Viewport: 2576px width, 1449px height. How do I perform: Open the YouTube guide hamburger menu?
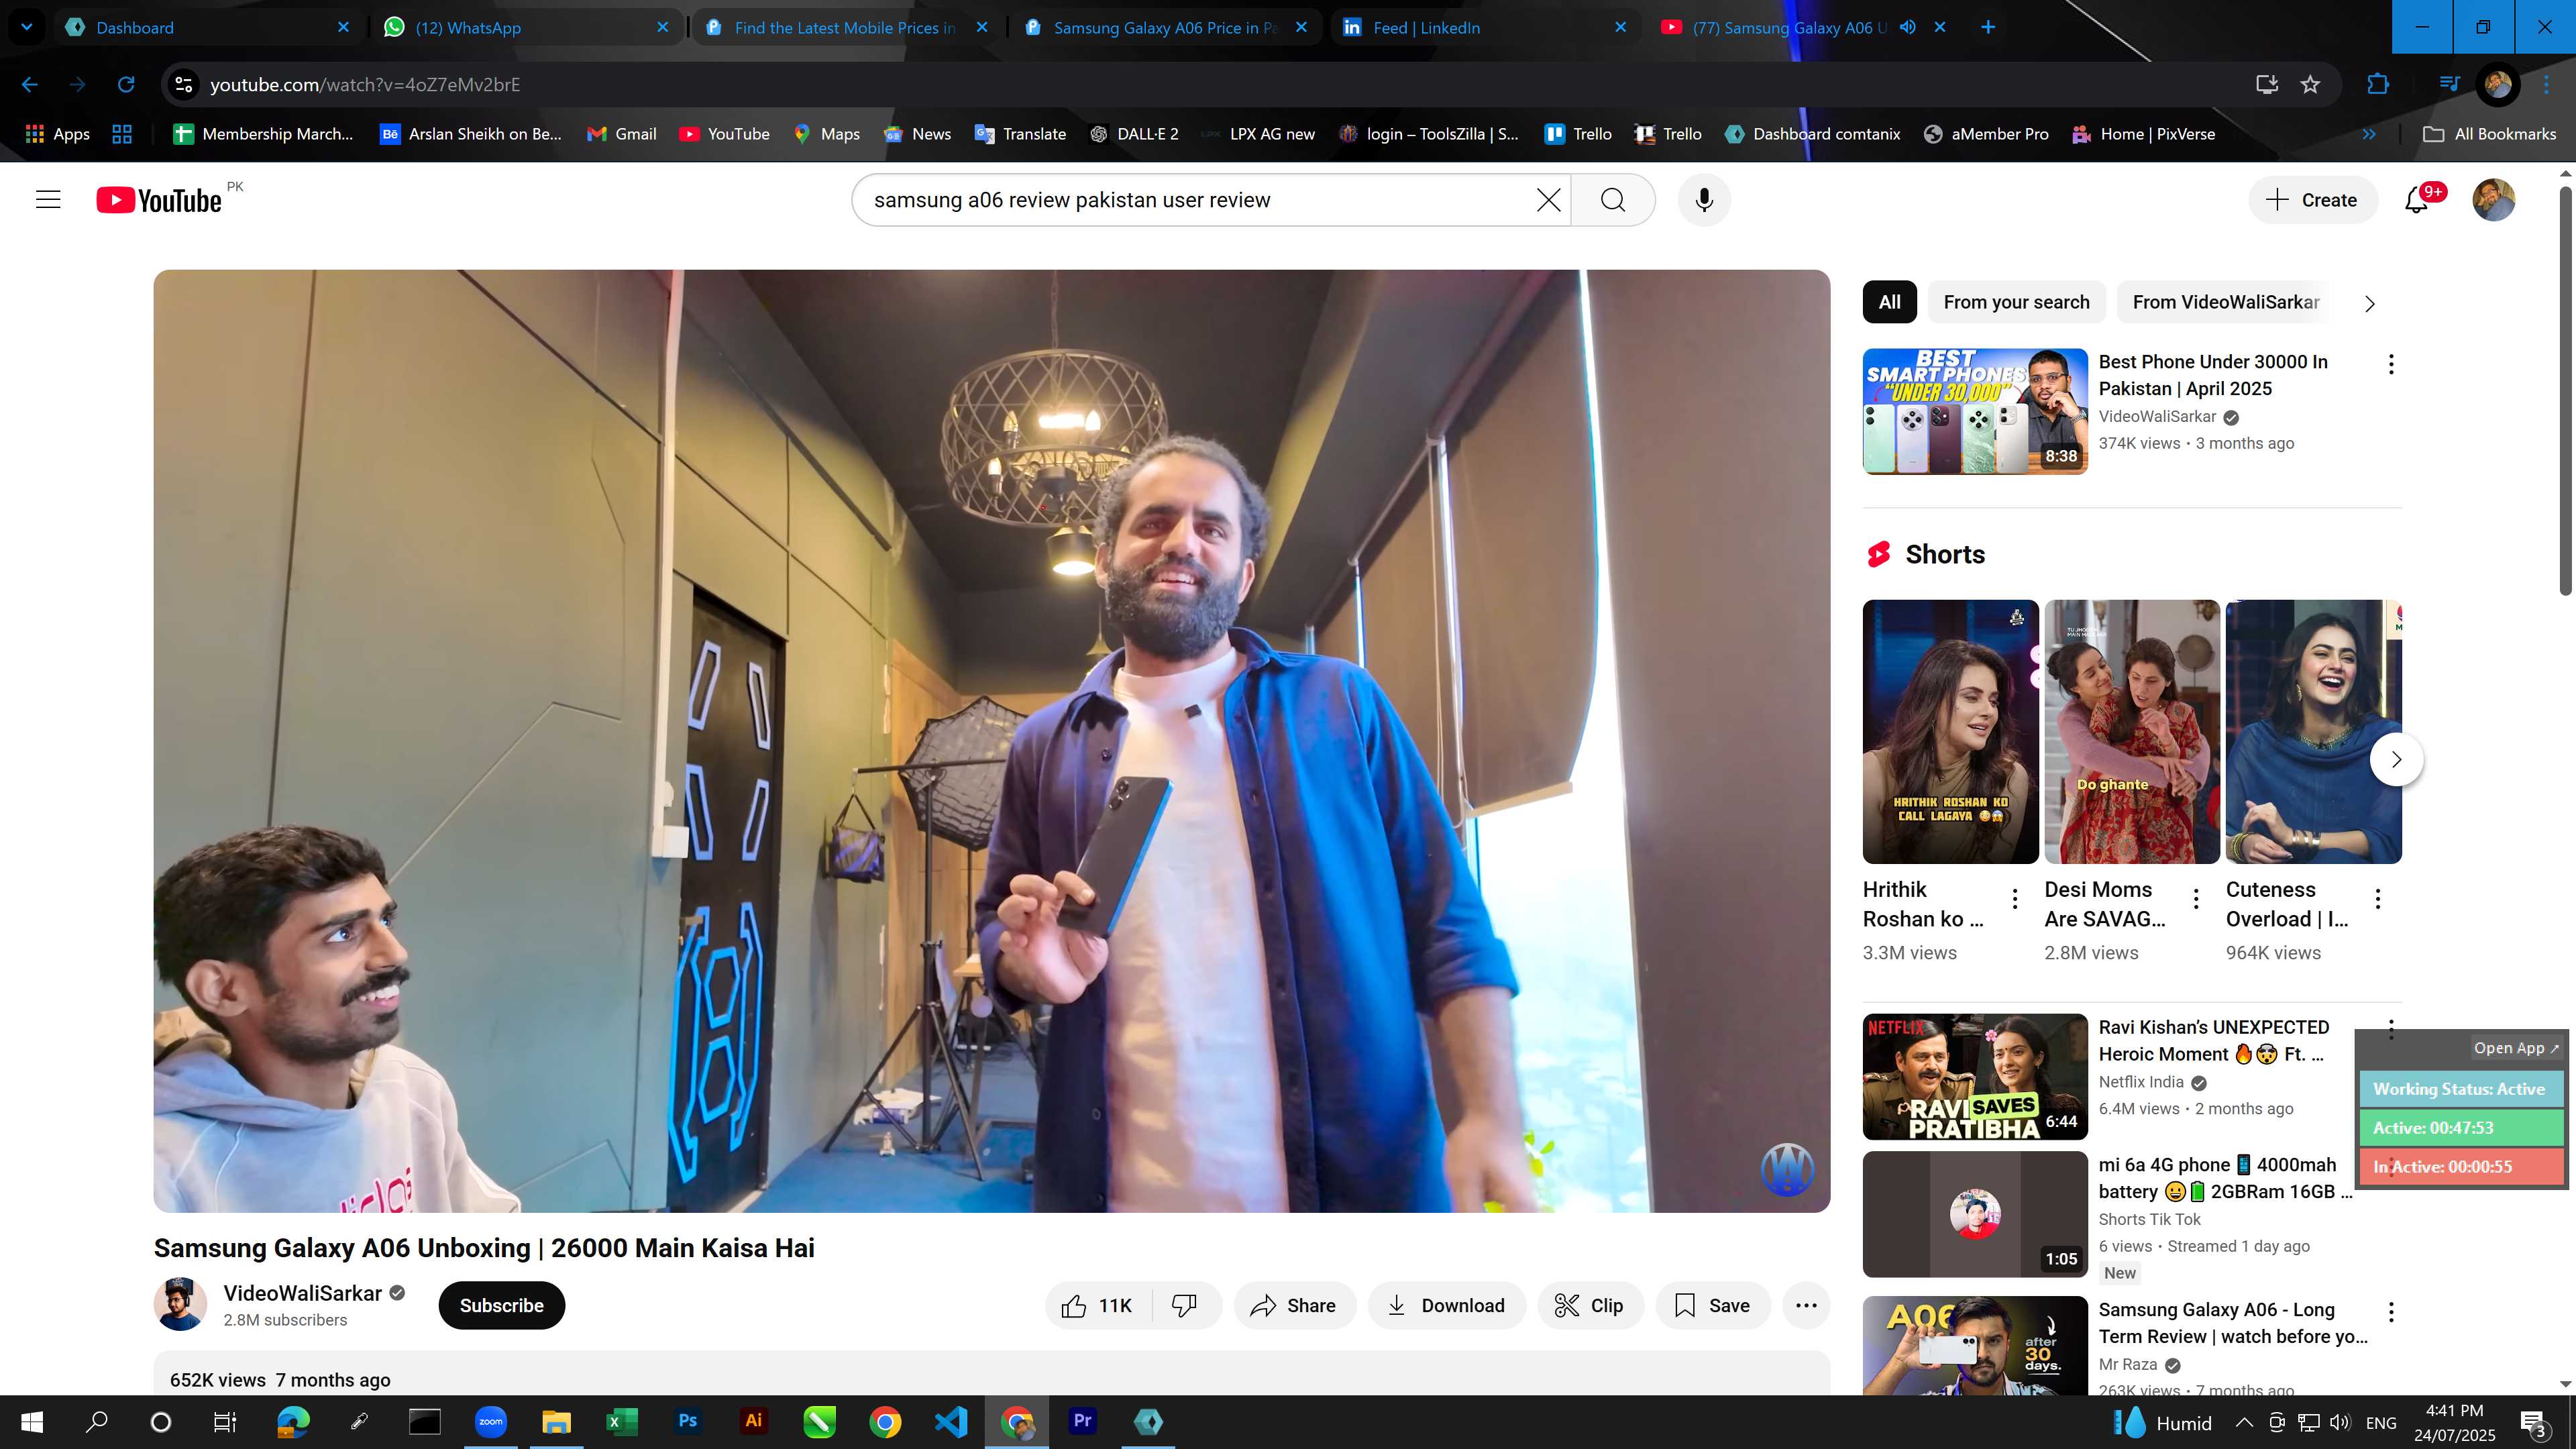tap(48, 200)
